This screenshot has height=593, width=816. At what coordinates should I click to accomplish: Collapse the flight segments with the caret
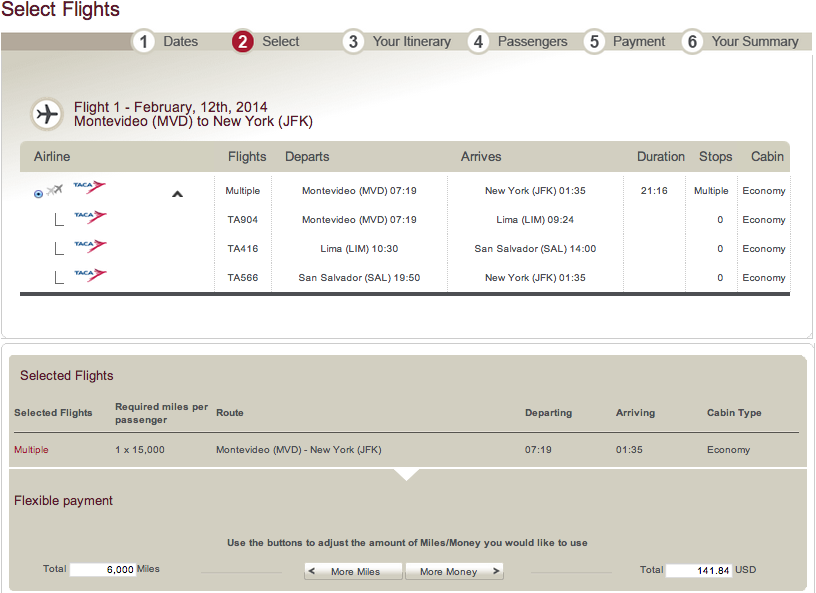click(177, 194)
